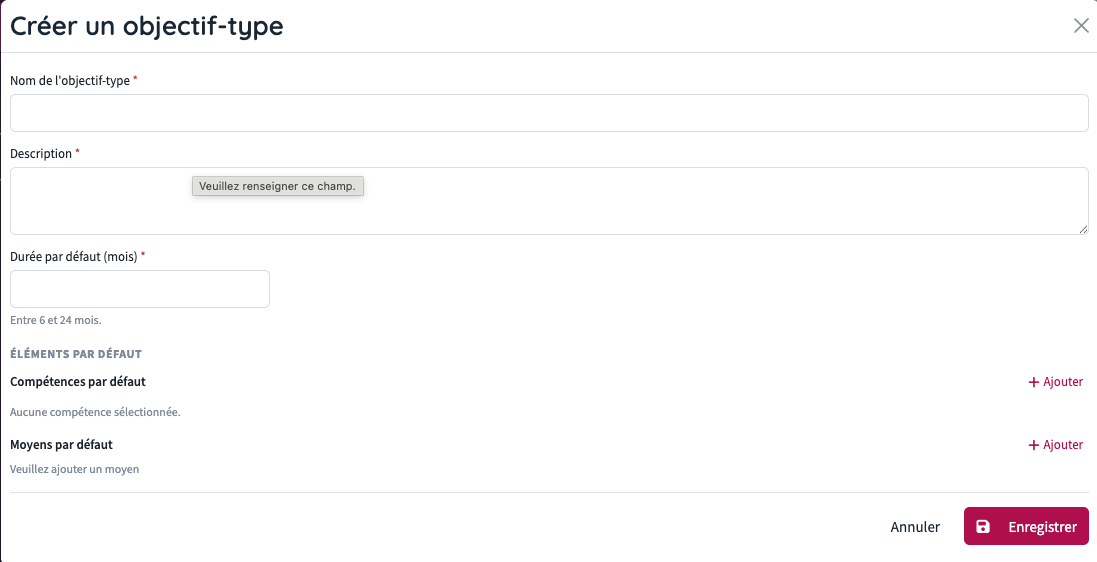Screen dimensions: 1097x562
Task: Click the Durée par défaut (mois) label
Action: [73, 256]
